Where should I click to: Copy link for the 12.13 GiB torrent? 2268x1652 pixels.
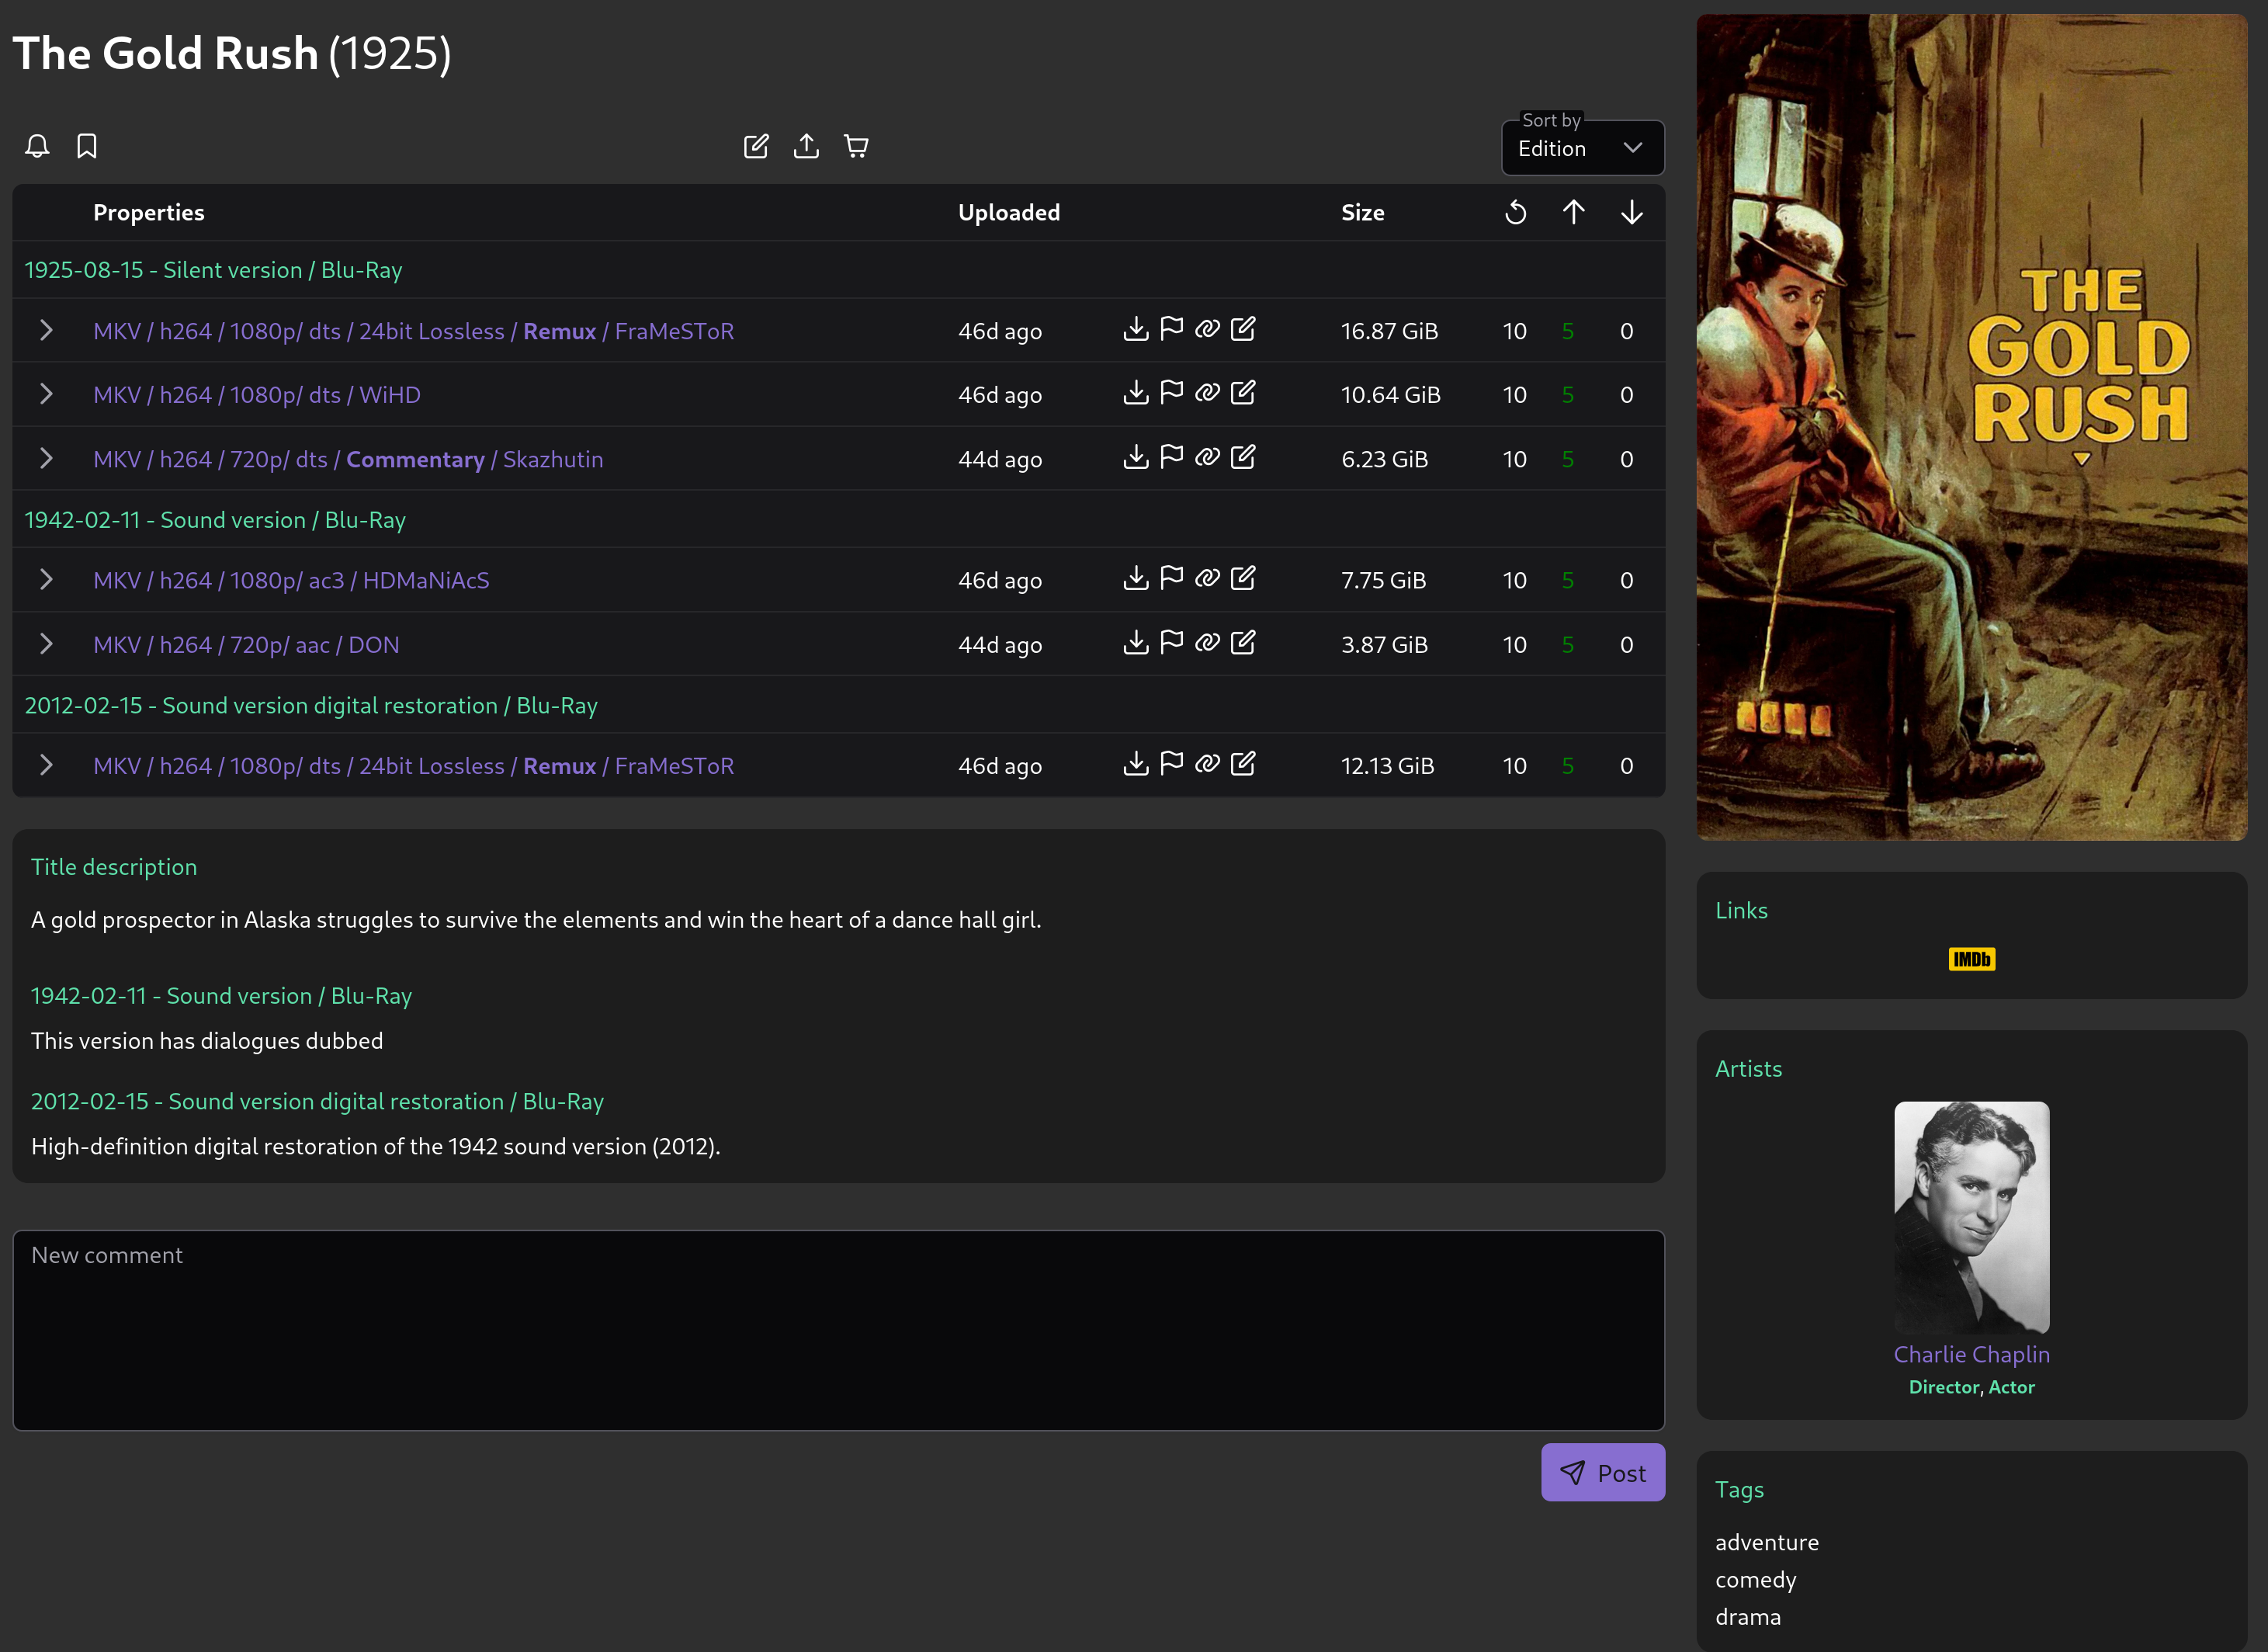pyautogui.click(x=1208, y=764)
